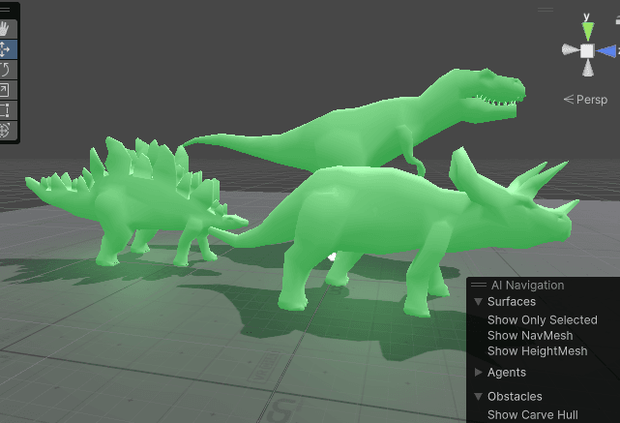Select the Move tool
This screenshot has height=423, width=620.
coord(6,49)
